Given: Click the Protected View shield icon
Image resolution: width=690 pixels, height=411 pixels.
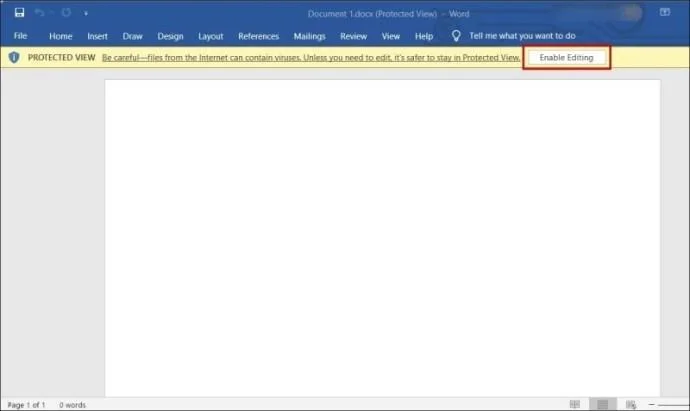Looking at the screenshot, I should click(x=14, y=57).
